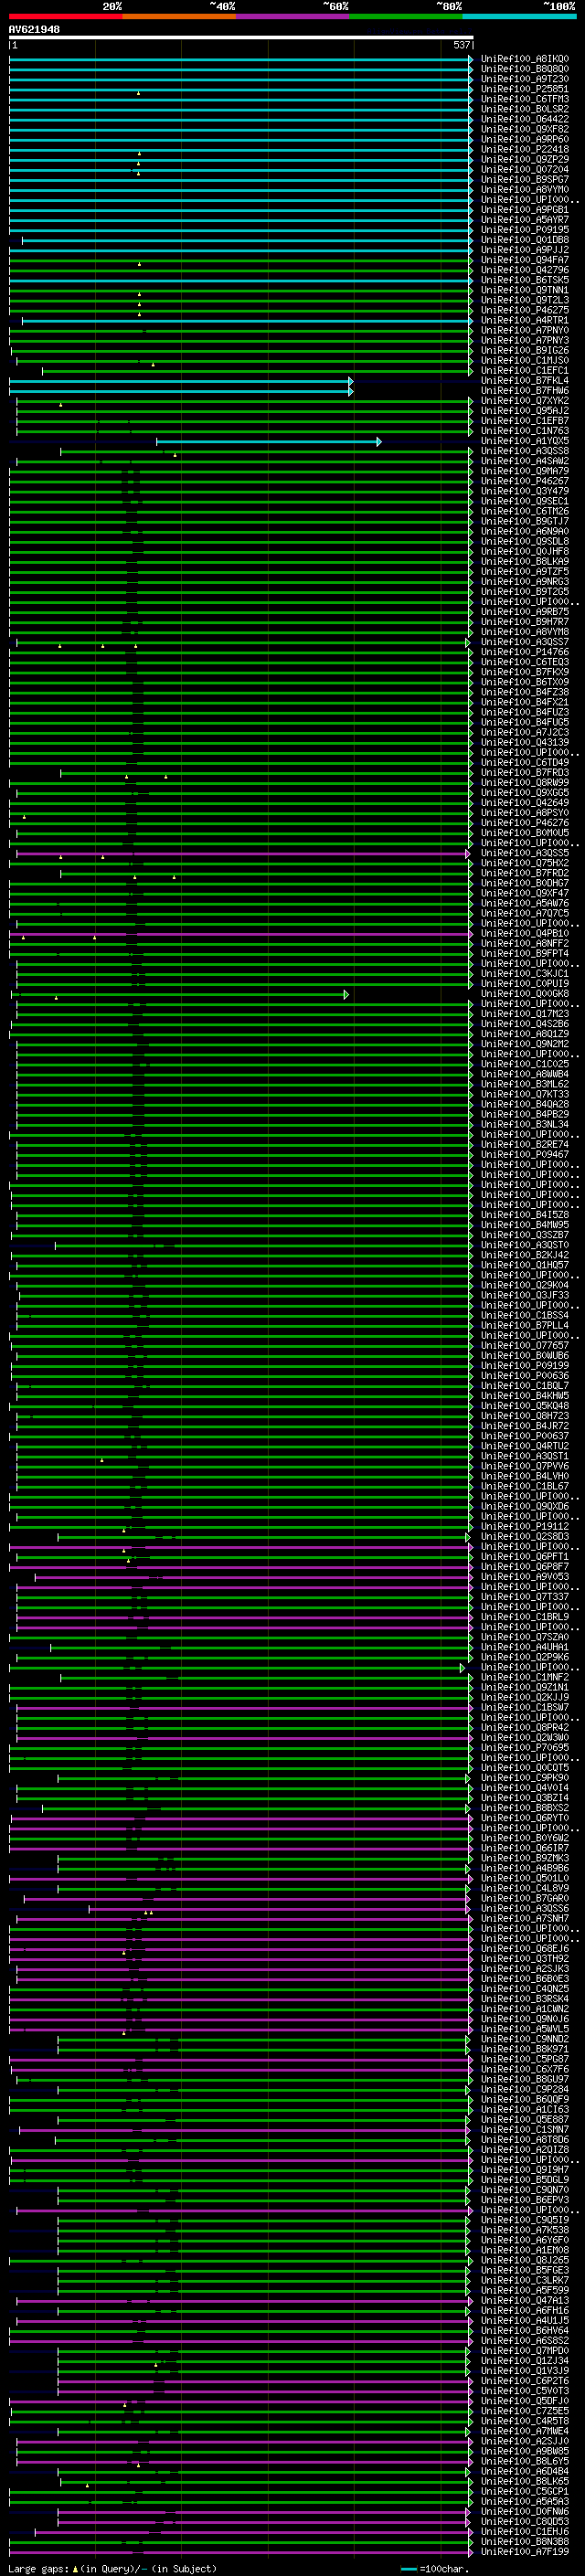Click the UniRef100_C9NND2 label

point(525,2040)
